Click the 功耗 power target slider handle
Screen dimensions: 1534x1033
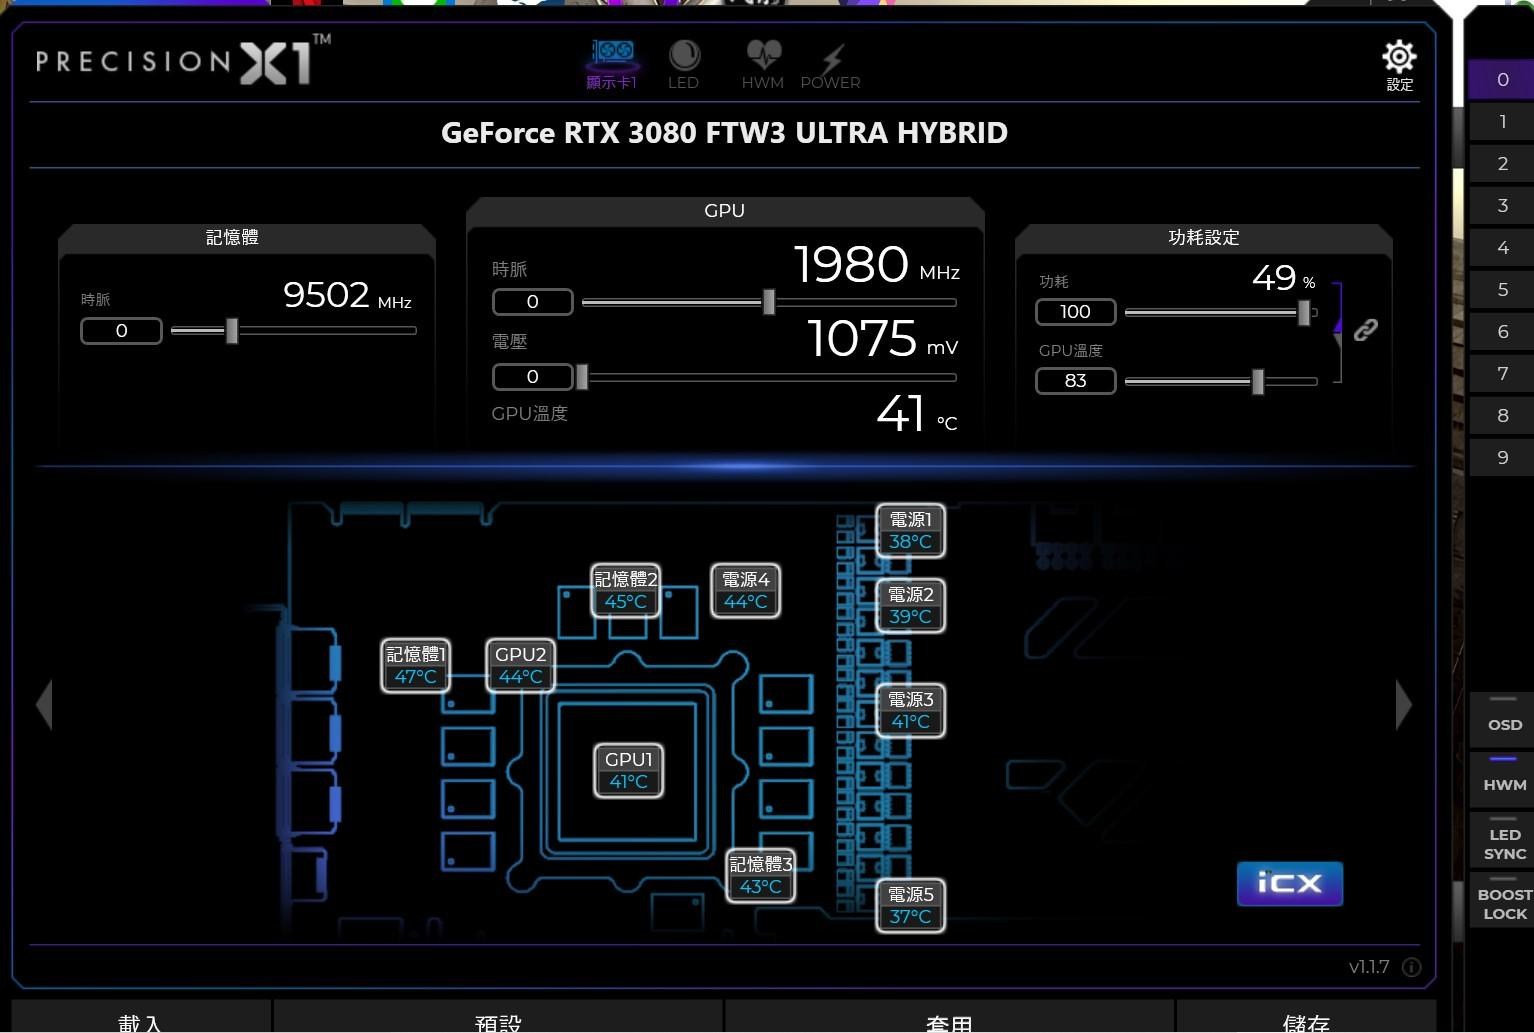pyautogui.click(x=1304, y=312)
